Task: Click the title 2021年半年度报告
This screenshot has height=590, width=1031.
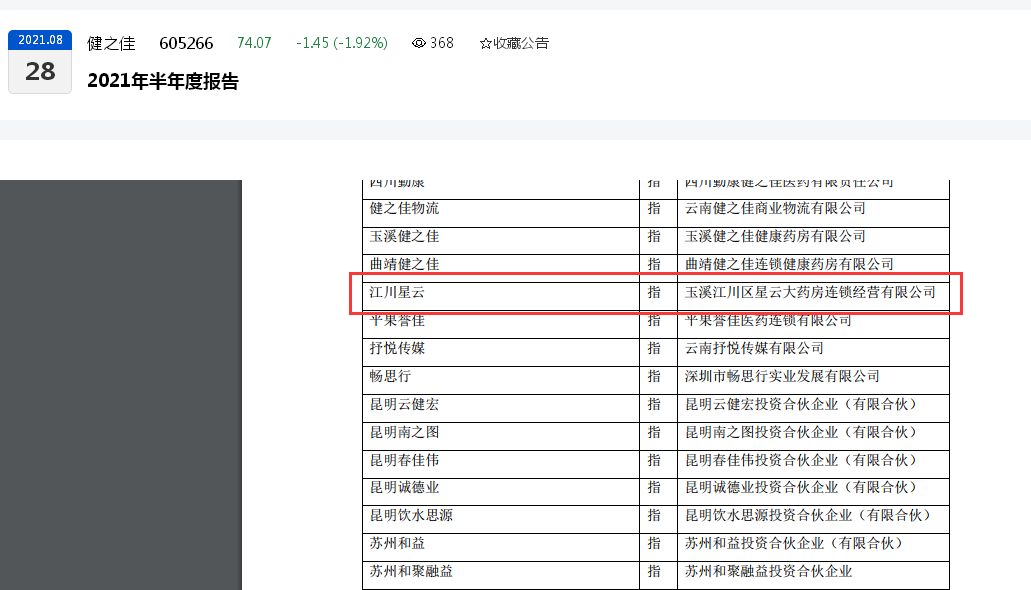Action: coord(162,82)
